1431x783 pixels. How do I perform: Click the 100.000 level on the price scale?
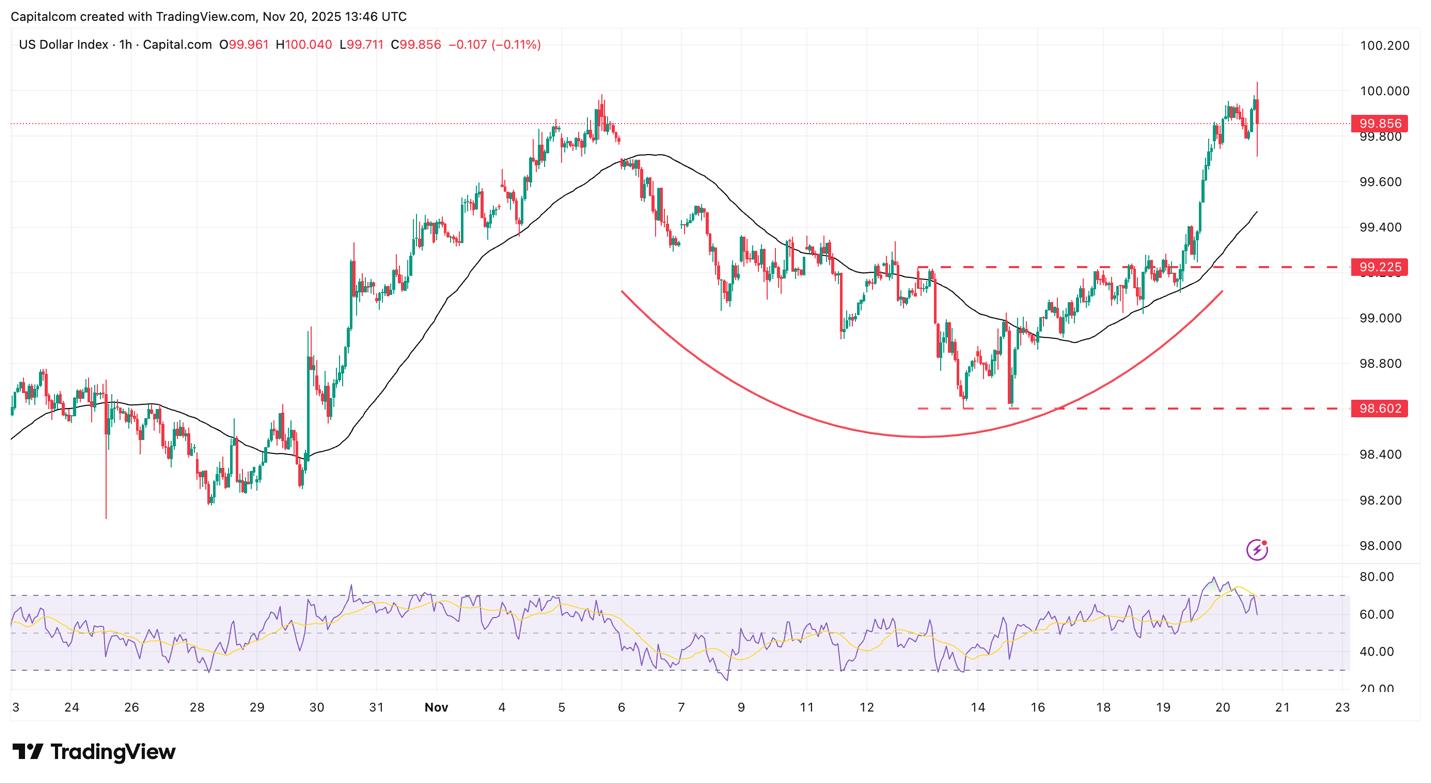(x=1384, y=91)
